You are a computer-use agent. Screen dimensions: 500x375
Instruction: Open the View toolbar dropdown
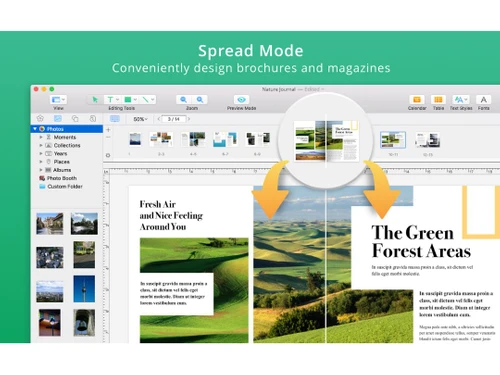point(58,99)
